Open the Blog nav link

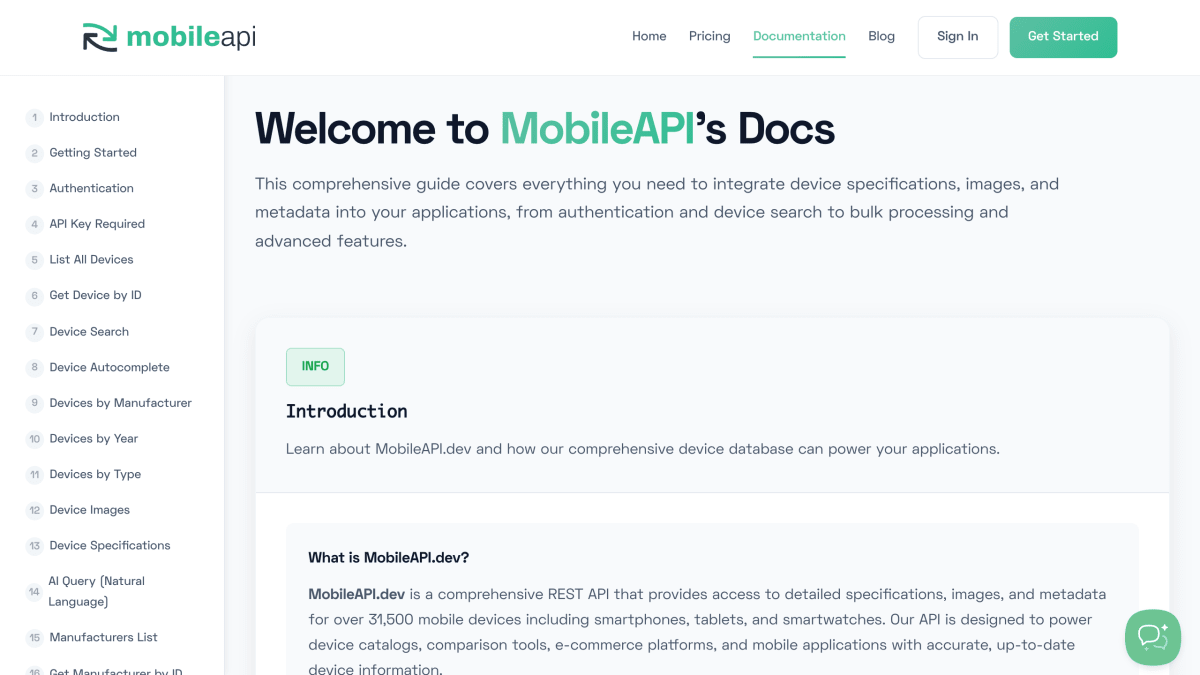(881, 36)
